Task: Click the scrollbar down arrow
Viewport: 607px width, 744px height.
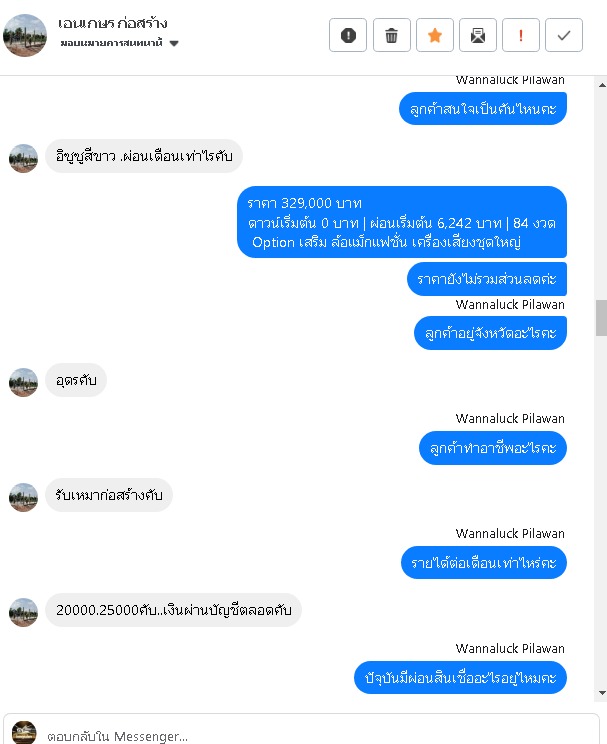Action: point(602,693)
